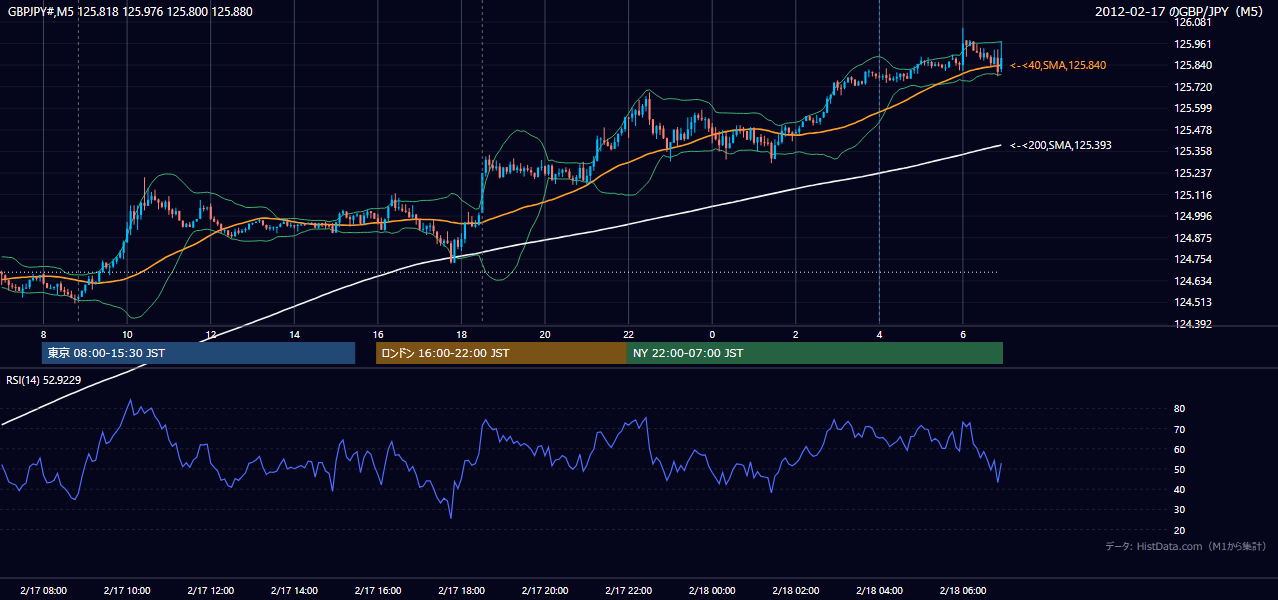Click price axis label 124.875

tap(1194, 238)
